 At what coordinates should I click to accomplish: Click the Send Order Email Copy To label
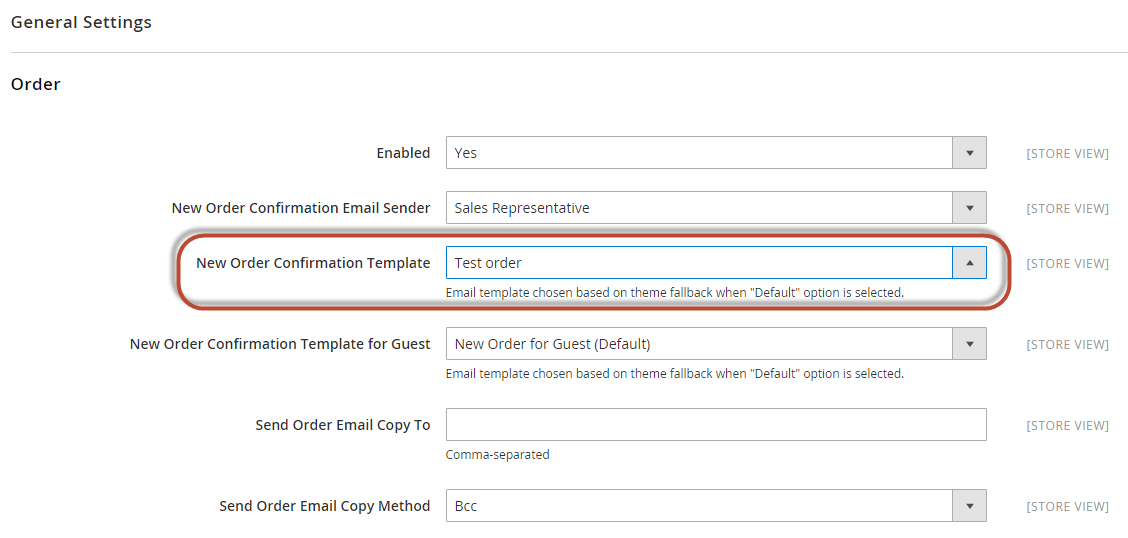coord(342,425)
